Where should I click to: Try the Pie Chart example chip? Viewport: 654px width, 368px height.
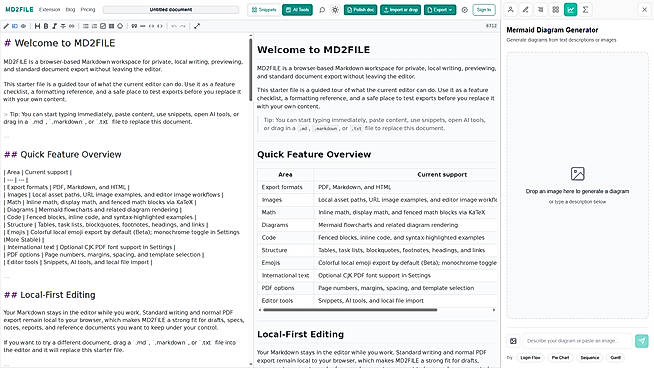pos(560,358)
